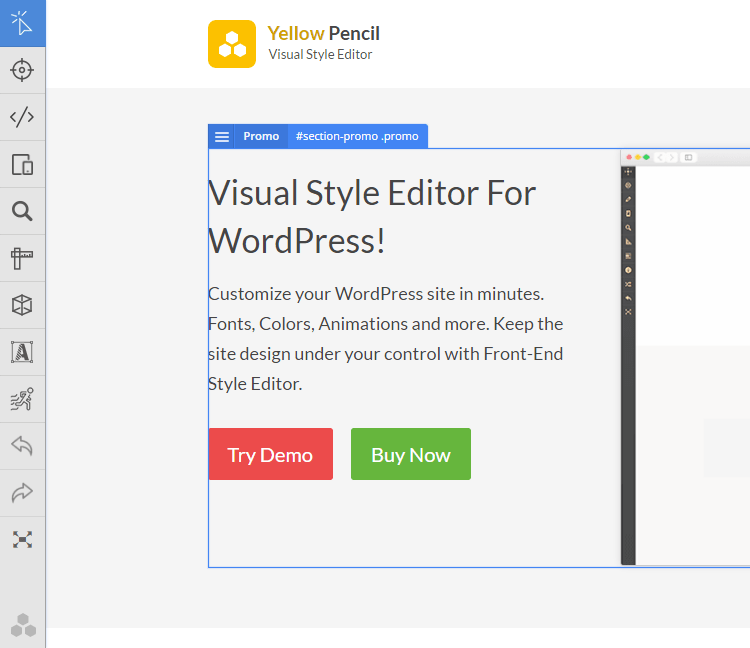This screenshot has width=750, height=648.
Task: Click 'Visual Style Editor' subtitle text
Action: coord(320,55)
